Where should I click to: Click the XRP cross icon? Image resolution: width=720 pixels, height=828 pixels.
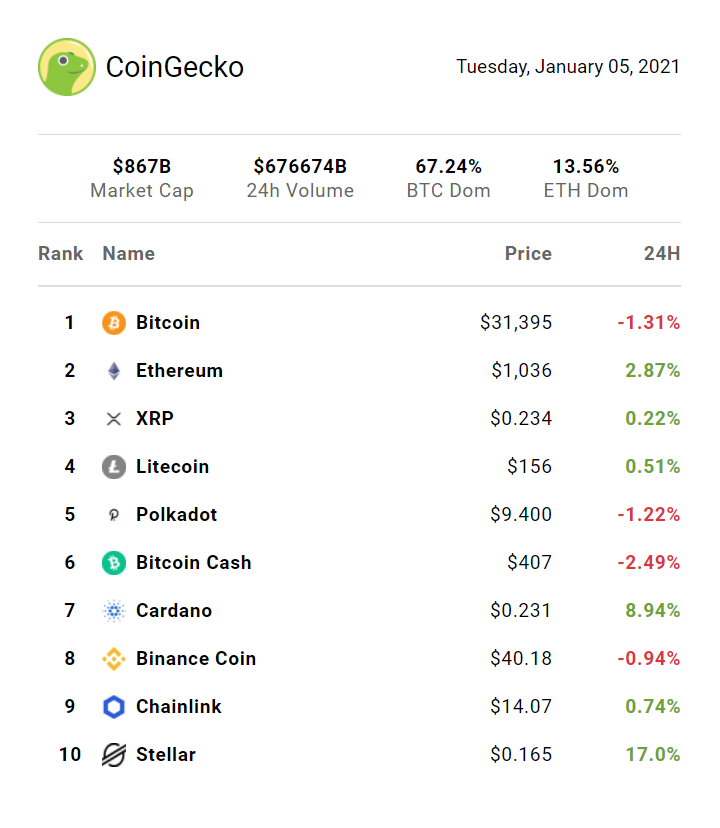pos(114,419)
